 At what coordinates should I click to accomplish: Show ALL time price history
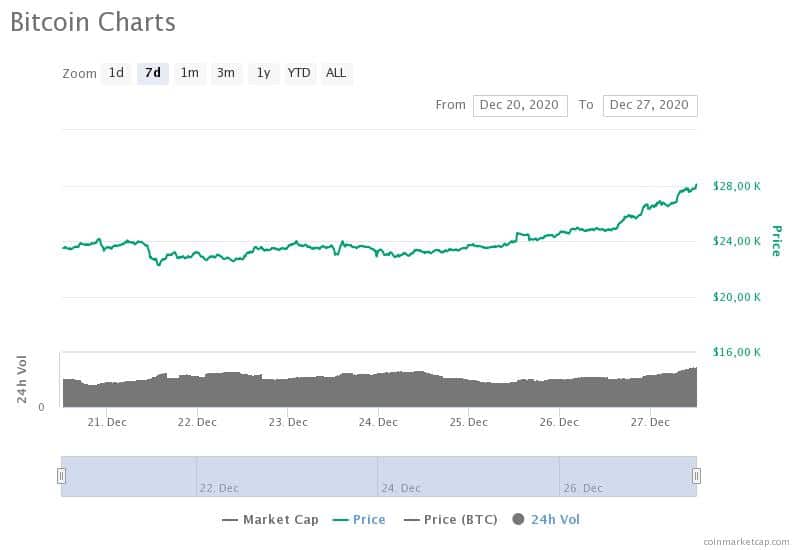click(x=336, y=73)
